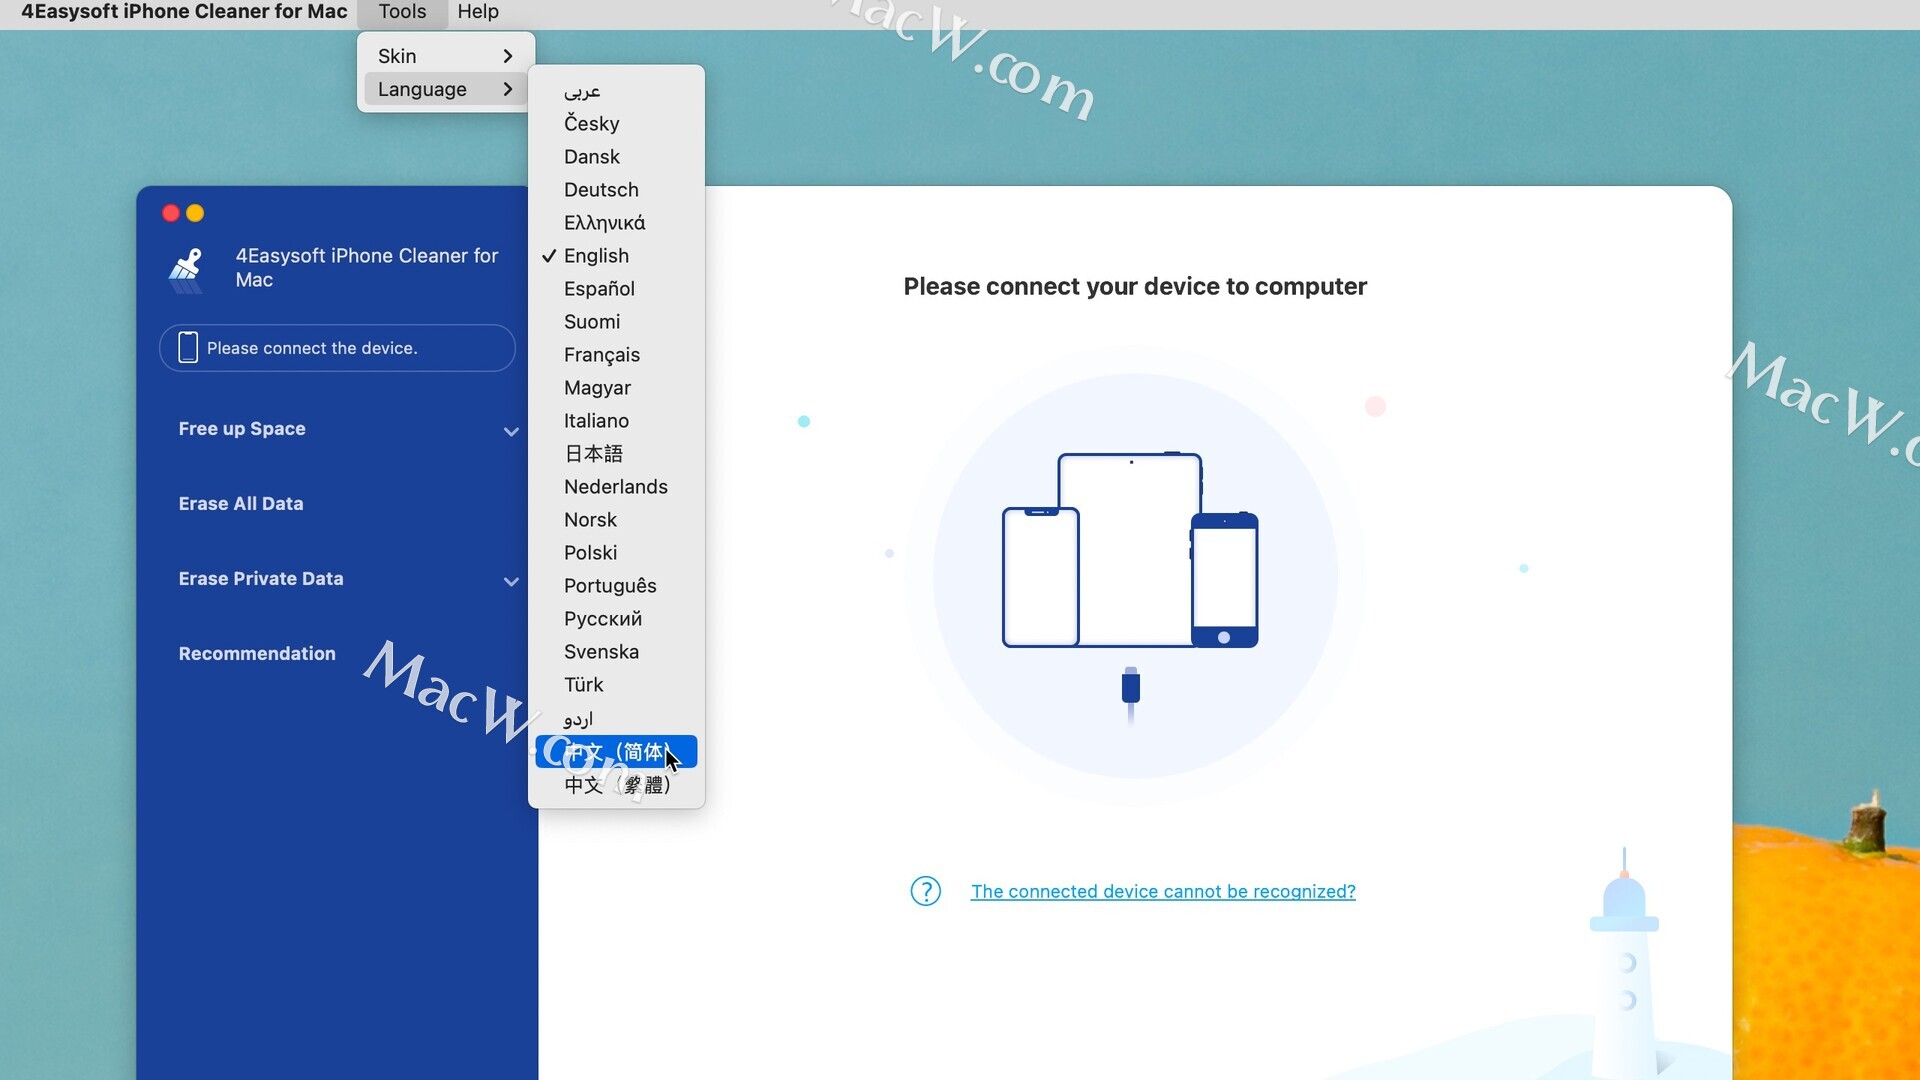
Task: Click 'Please connect your device to computer' heading
Action: tap(1135, 286)
